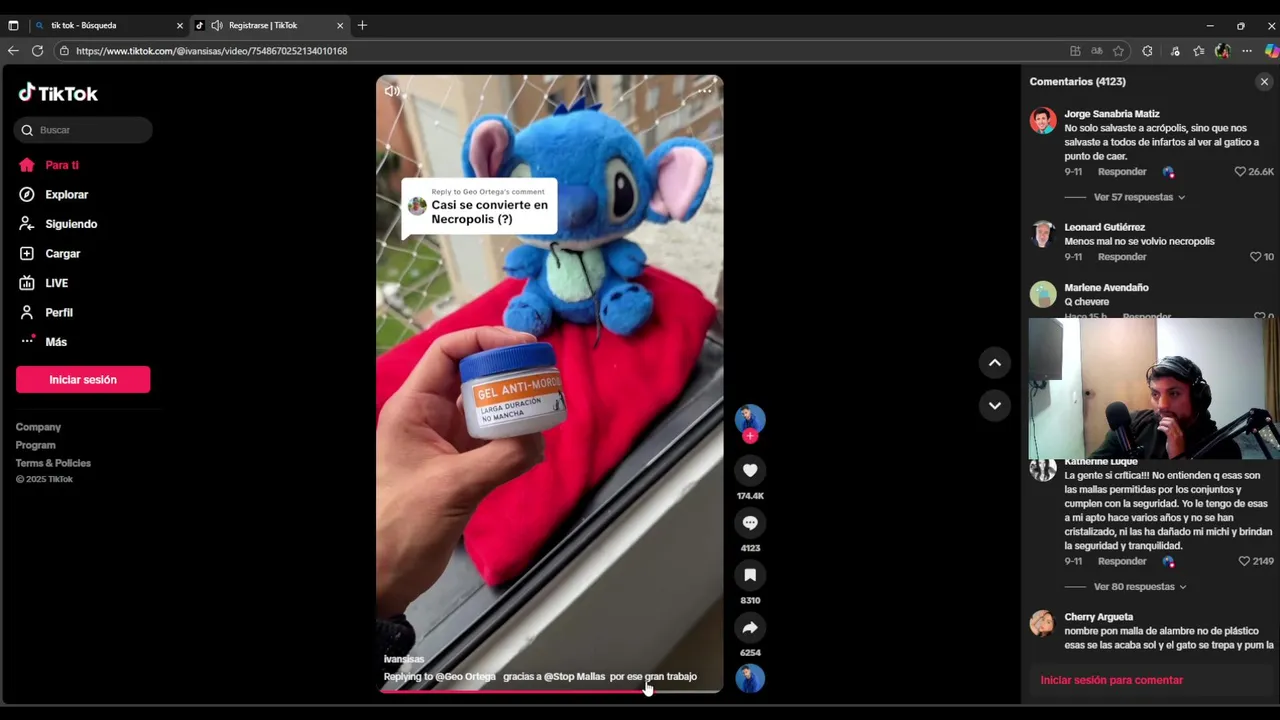Click the TikTok logo
The image size is (1280, 720).
(x=58, y=93)
